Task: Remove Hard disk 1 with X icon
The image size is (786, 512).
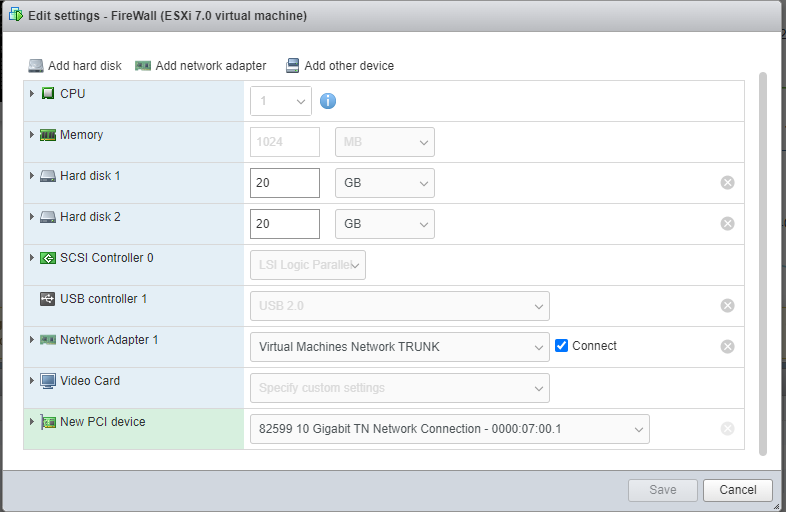Action: 727,183
